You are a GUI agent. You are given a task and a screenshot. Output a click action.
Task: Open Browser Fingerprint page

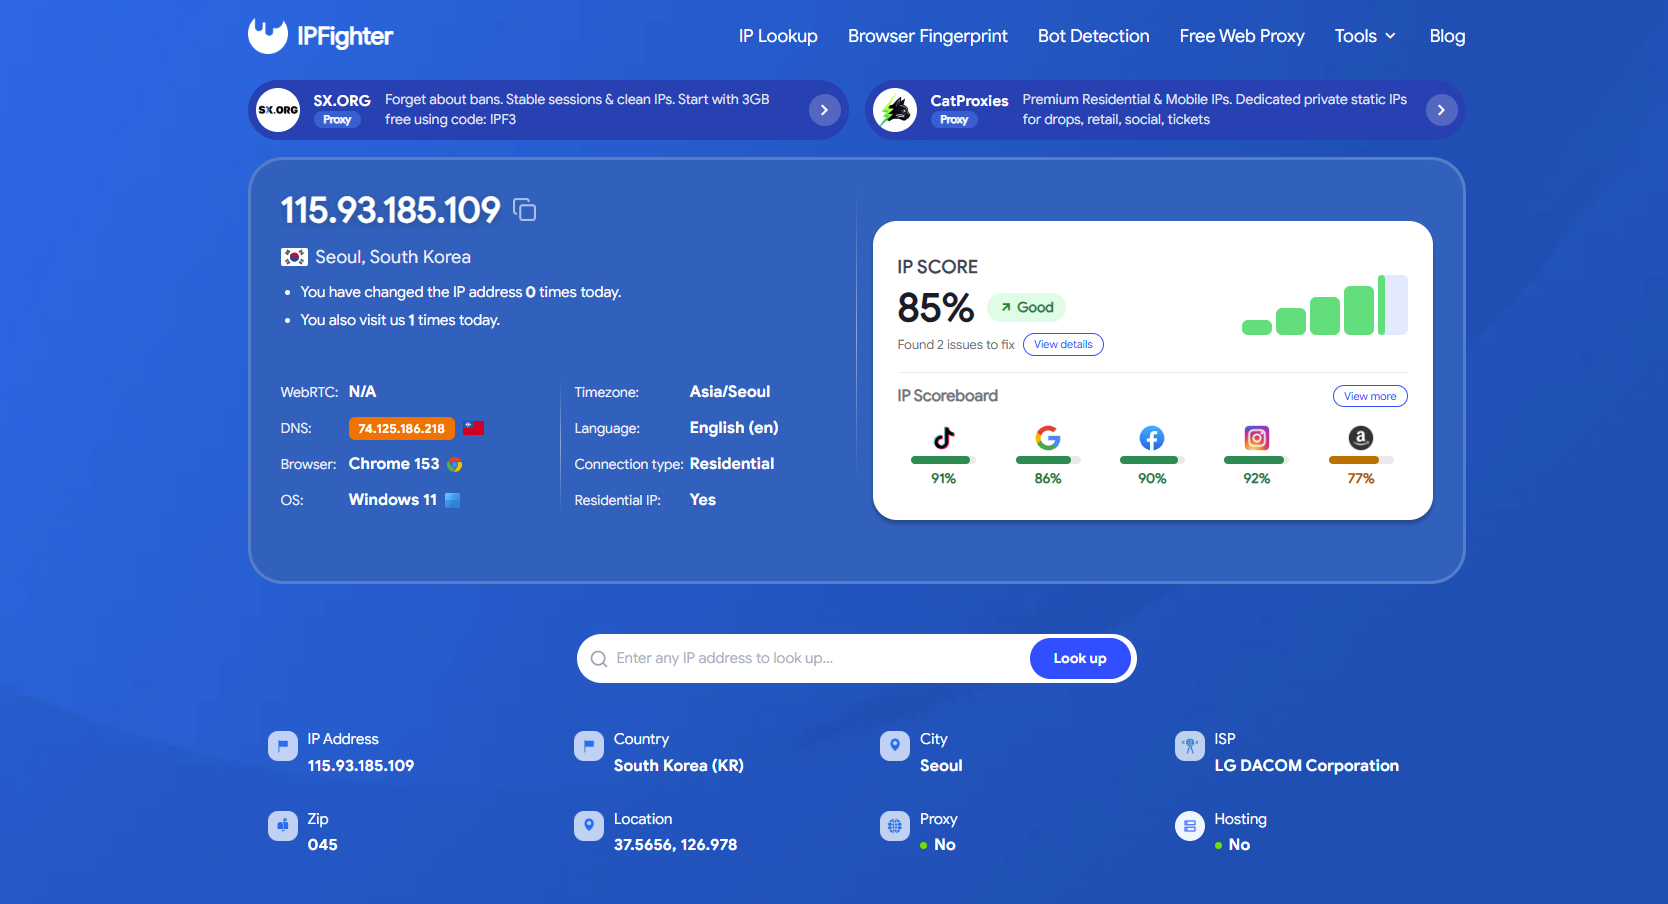tap(928, 36)
